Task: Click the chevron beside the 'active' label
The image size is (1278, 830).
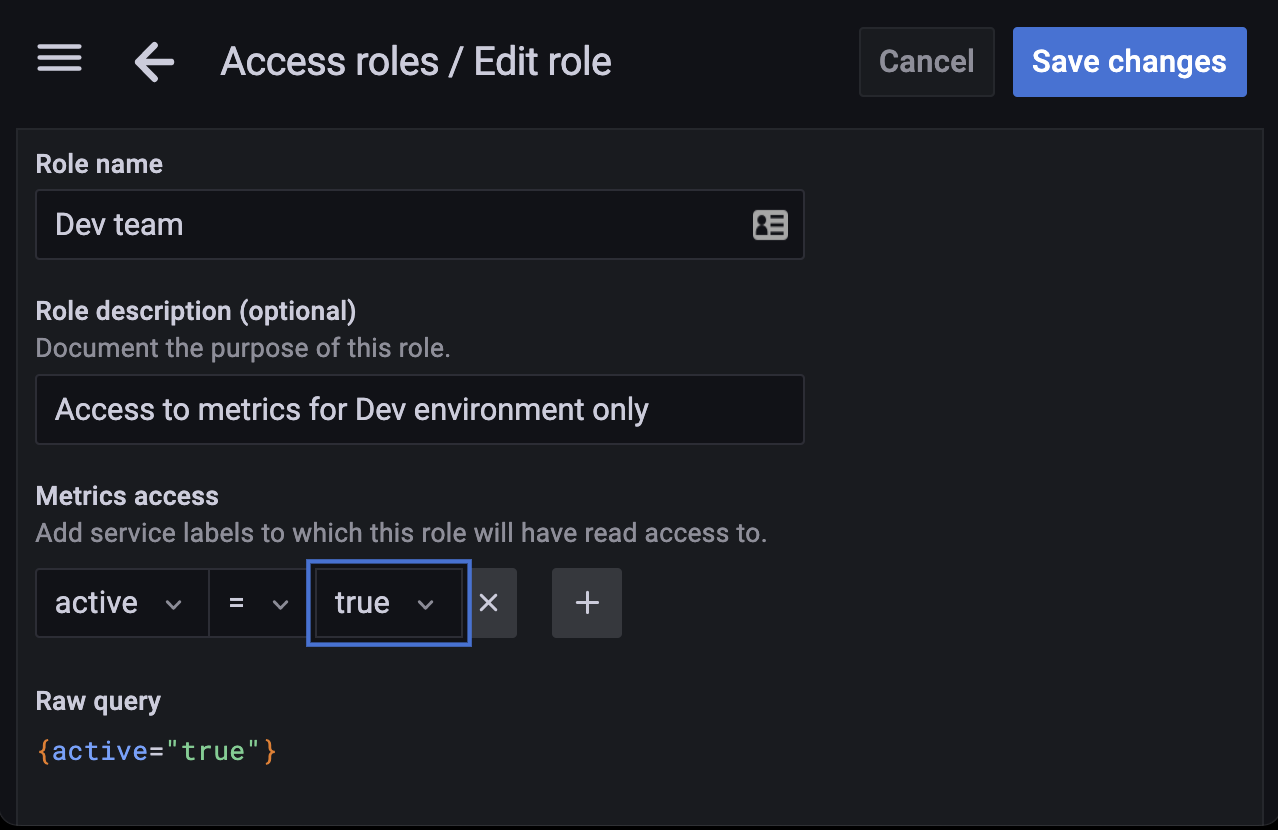Action: pos(173,604)
